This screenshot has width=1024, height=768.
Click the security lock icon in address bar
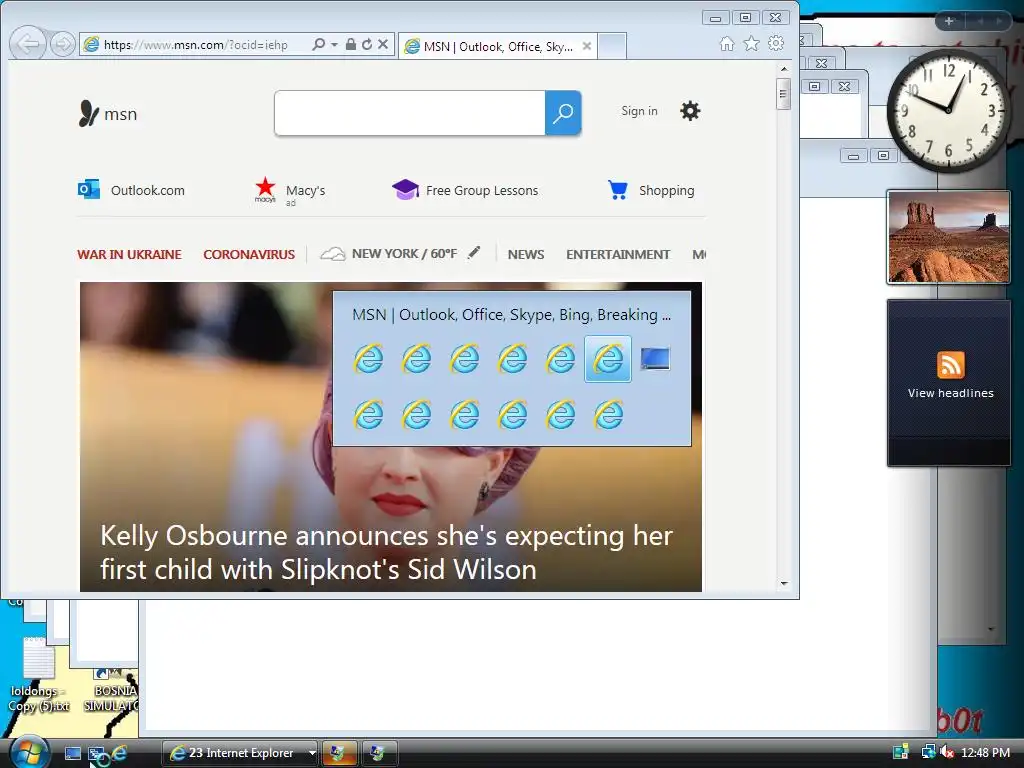(x=351, y=44)
